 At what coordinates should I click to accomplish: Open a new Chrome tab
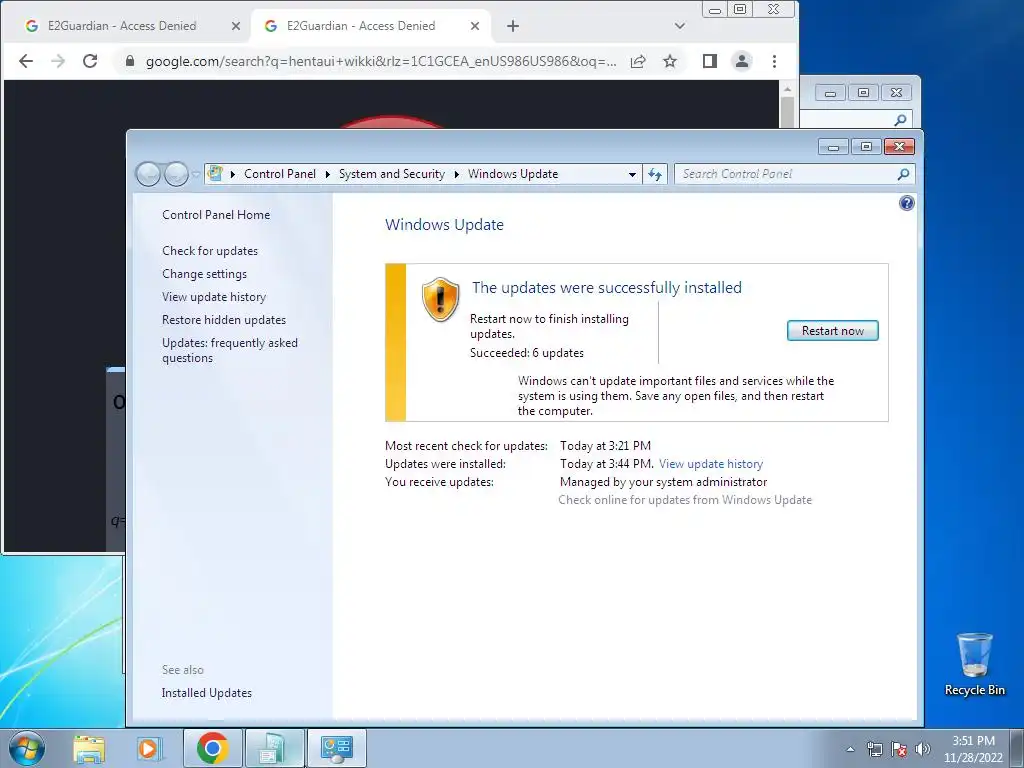(x=513, y=26)
